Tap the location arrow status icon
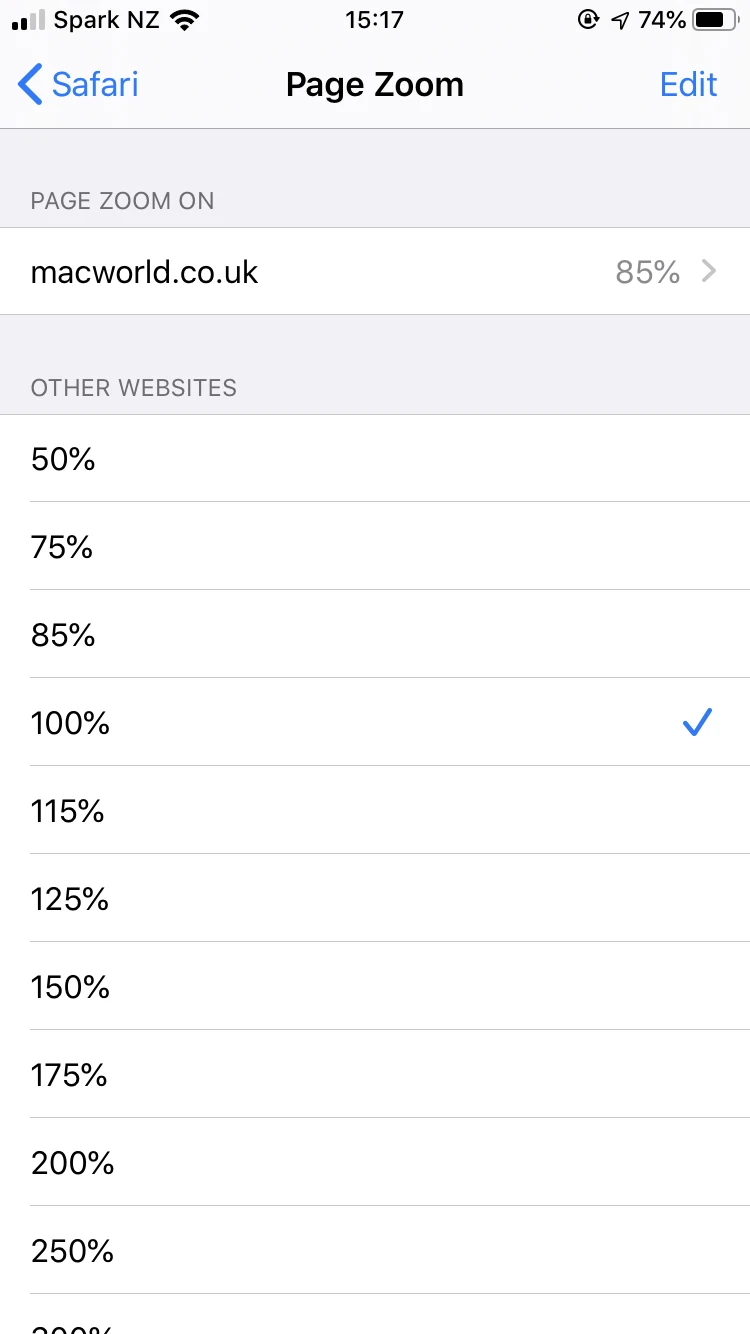 (620, 20)
